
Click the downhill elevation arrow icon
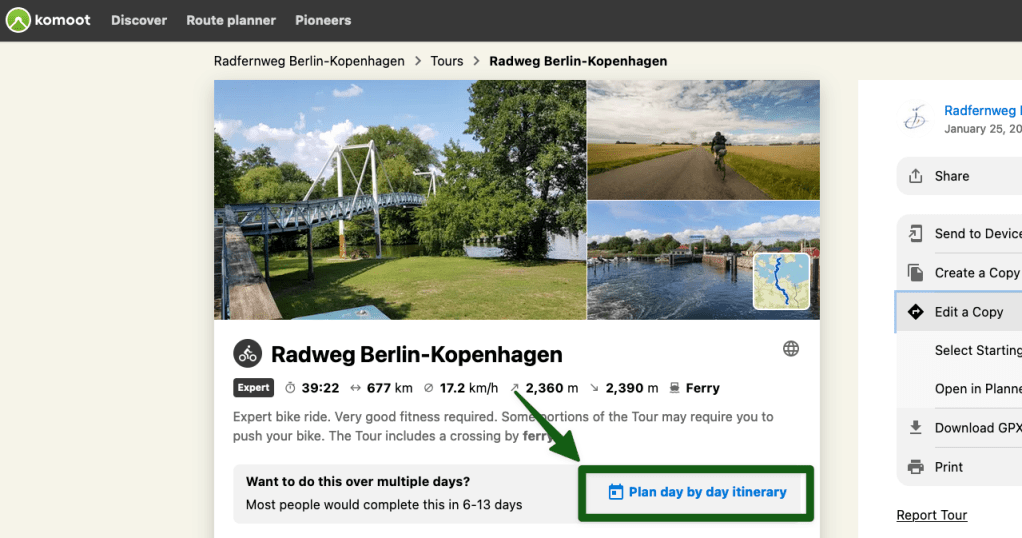click(594, 388)
